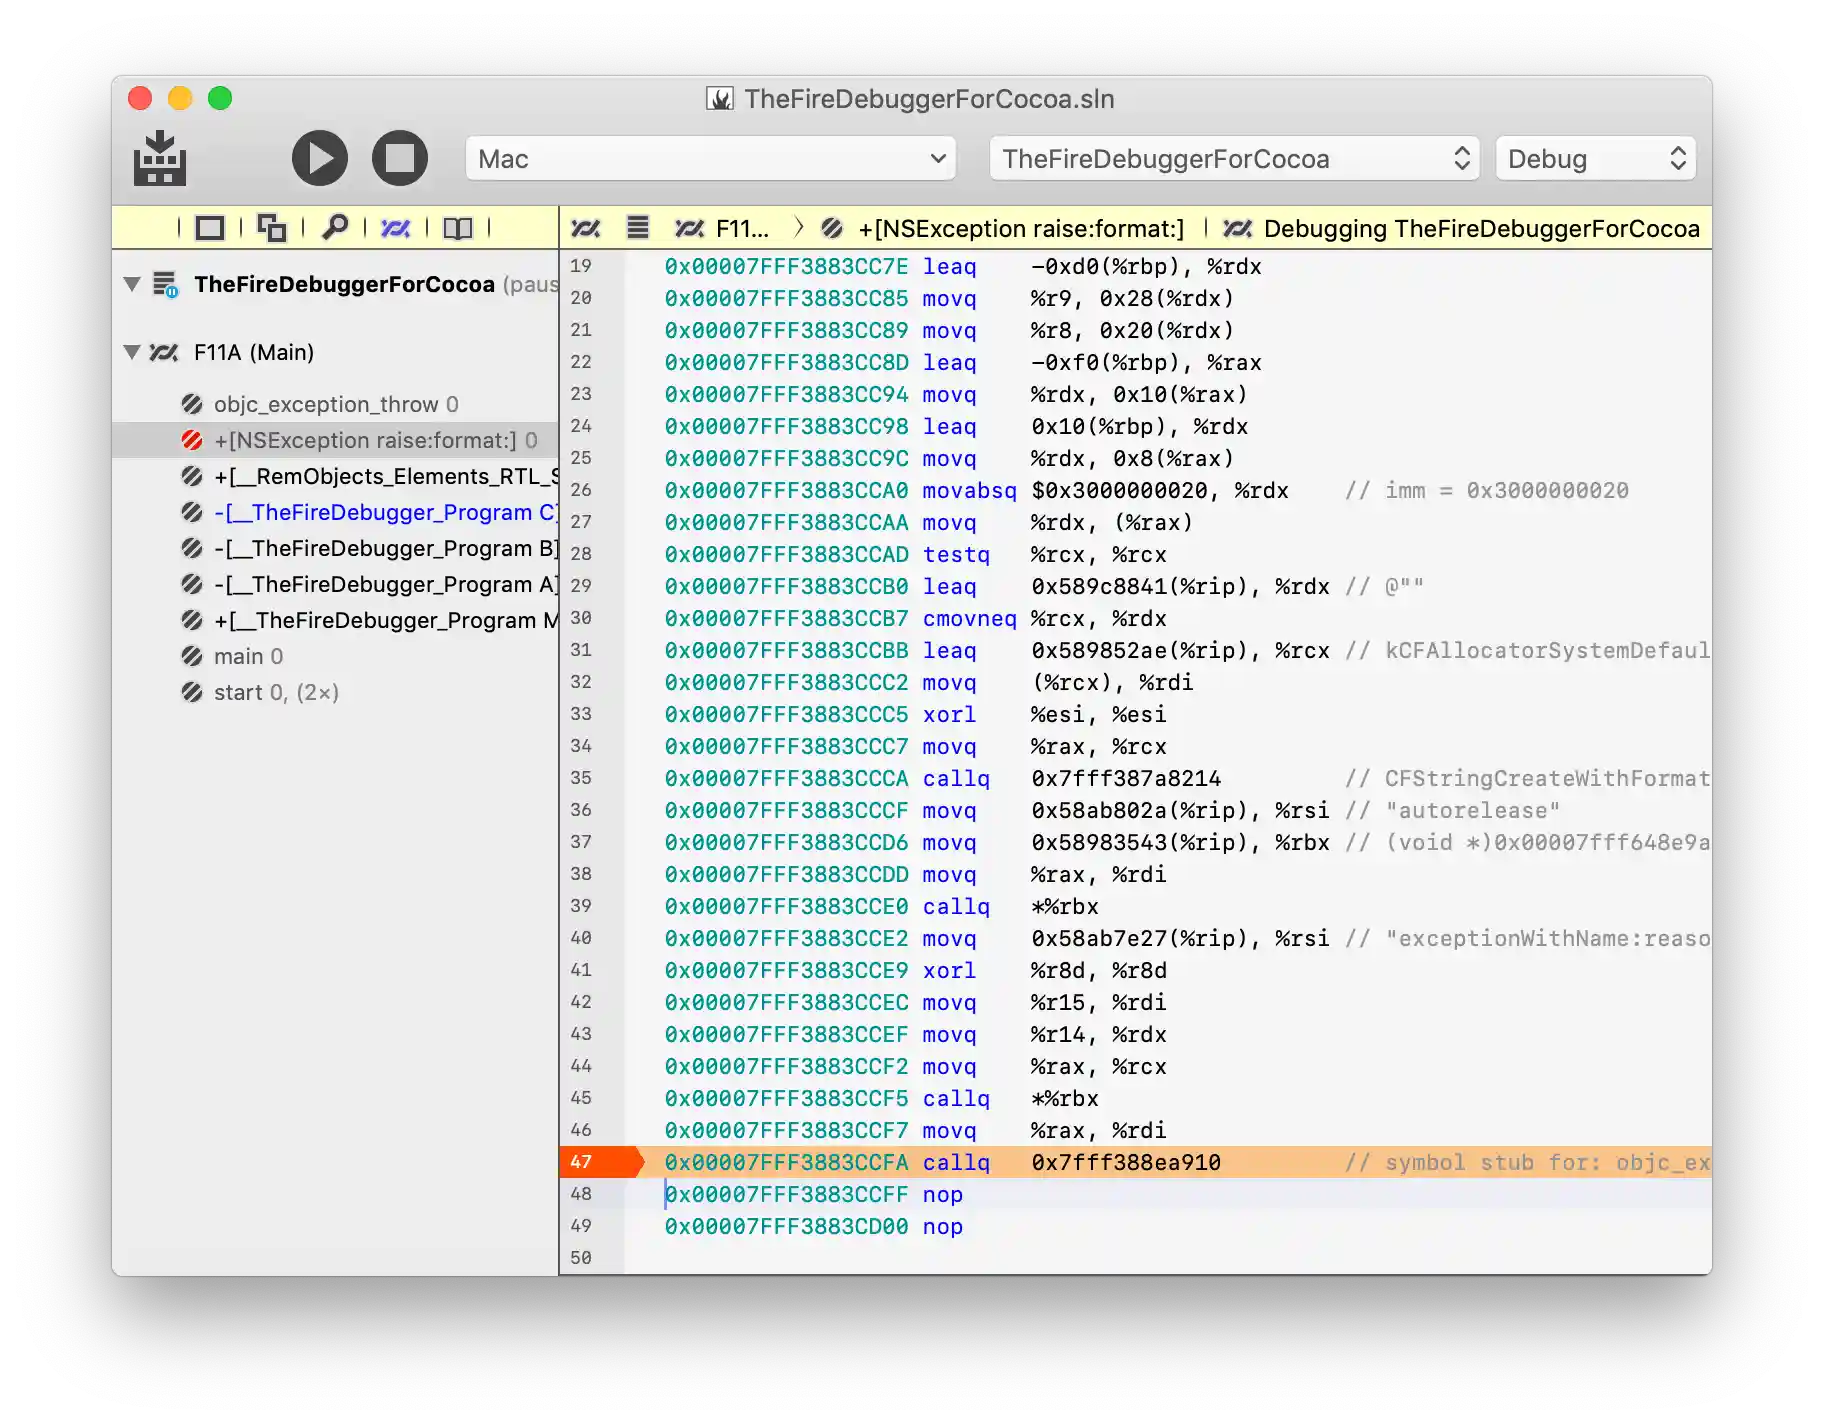The height and width of the screenshot is (1424, 1824).
Task: Open the Debug configuration dropdown
Action: [x=1595, y=159]
